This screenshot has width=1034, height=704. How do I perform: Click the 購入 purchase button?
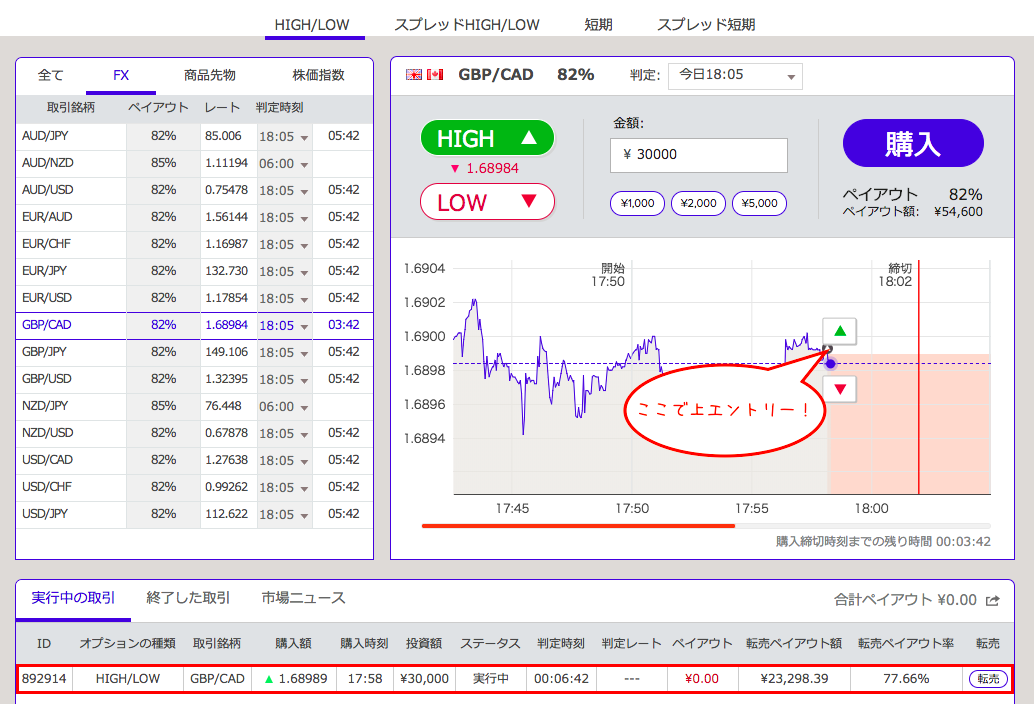point(913,144)
